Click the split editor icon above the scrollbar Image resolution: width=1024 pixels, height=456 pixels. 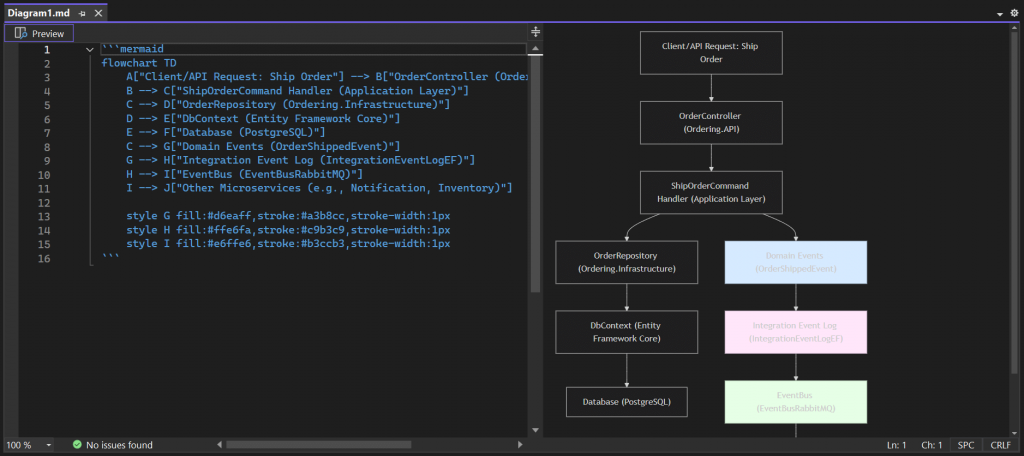coord(536,31)
